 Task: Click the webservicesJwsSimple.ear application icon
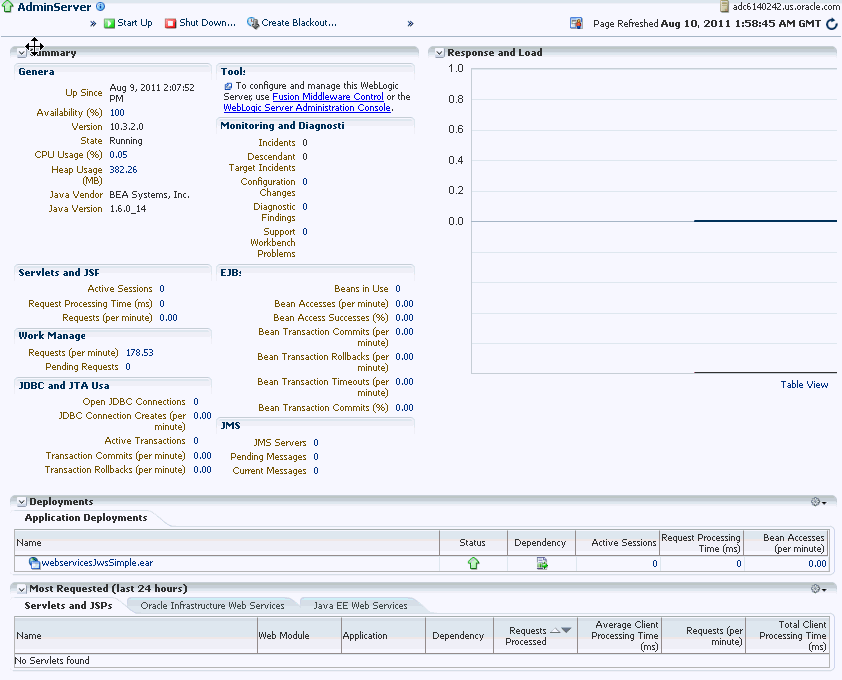34,563
